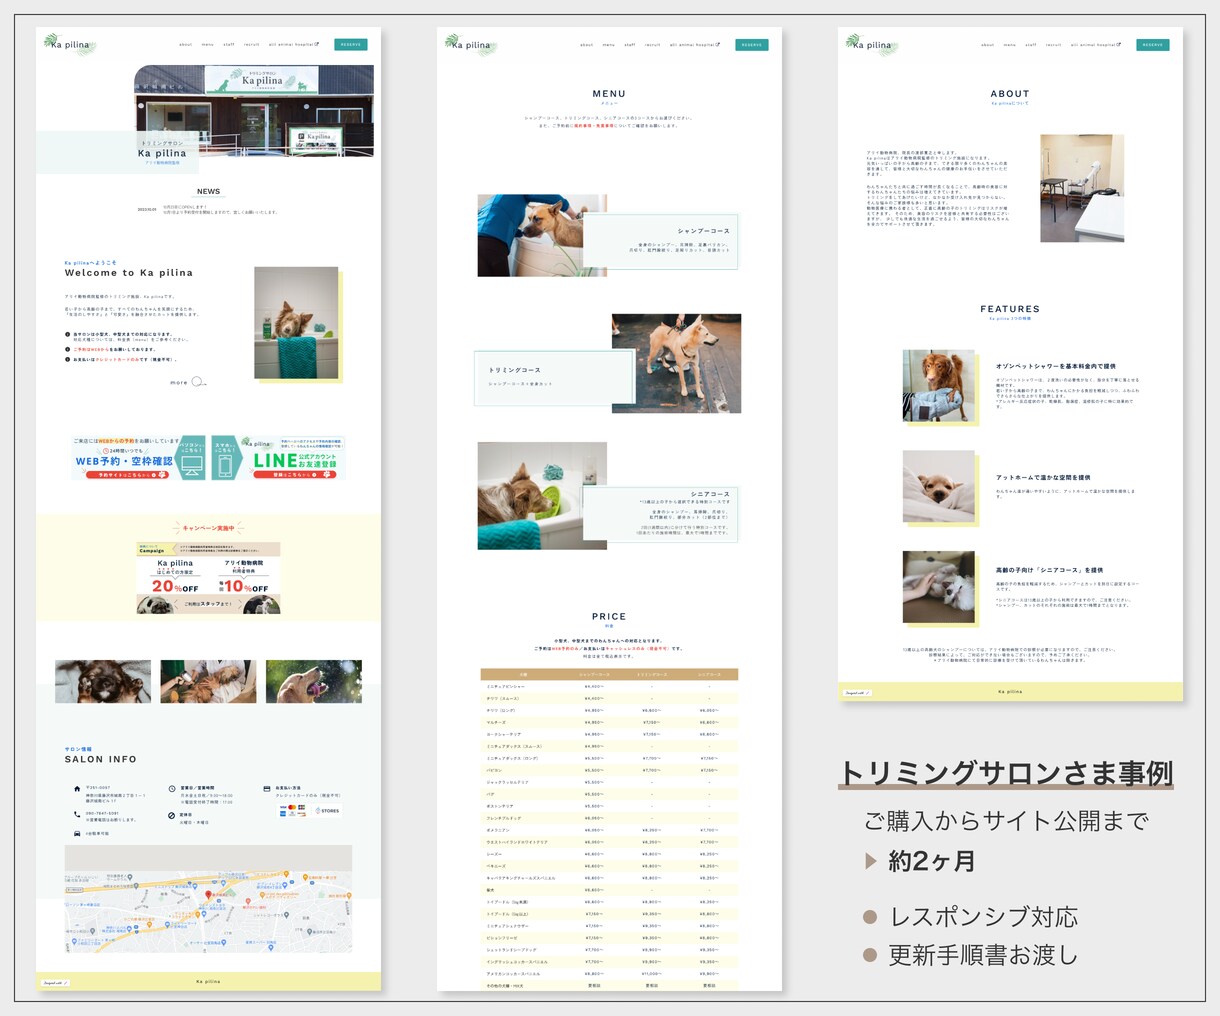Click the RESERVE button on right page
Viewport: 1220px width, 1016px height.
[1153, 44]
